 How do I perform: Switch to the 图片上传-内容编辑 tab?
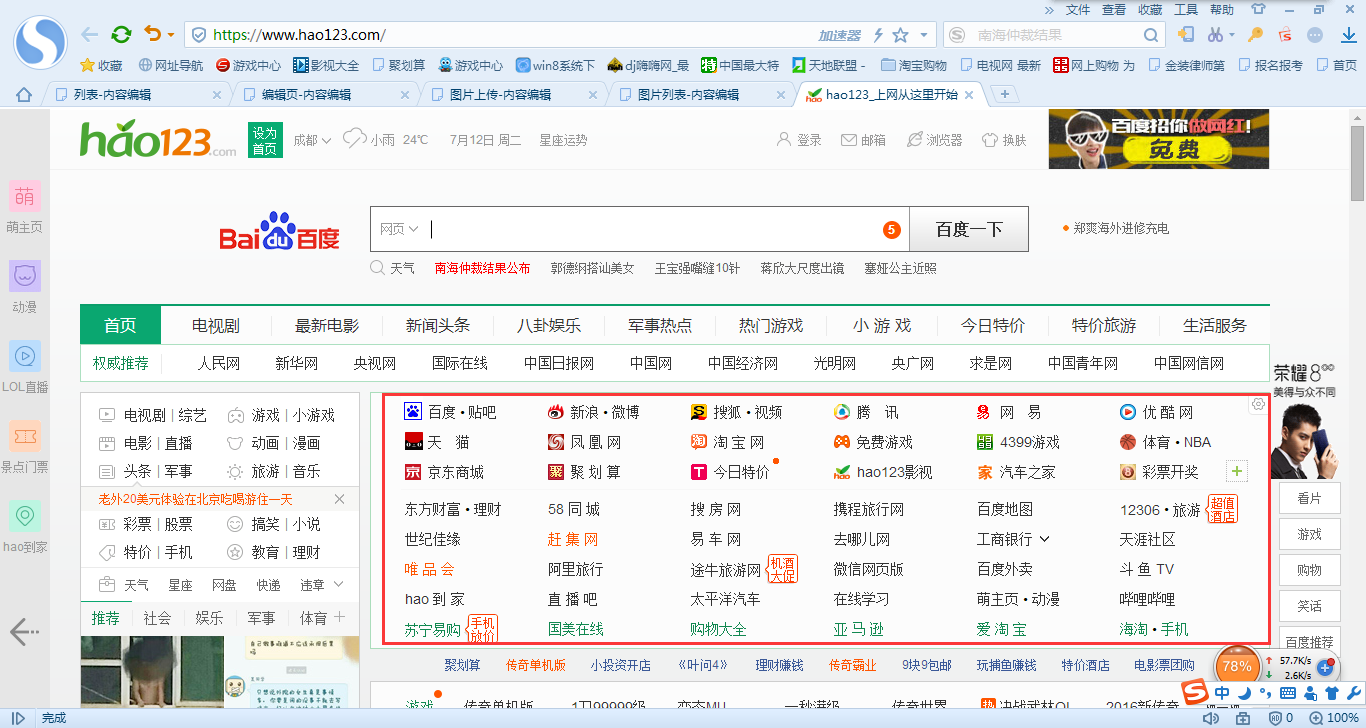point(511,95)
